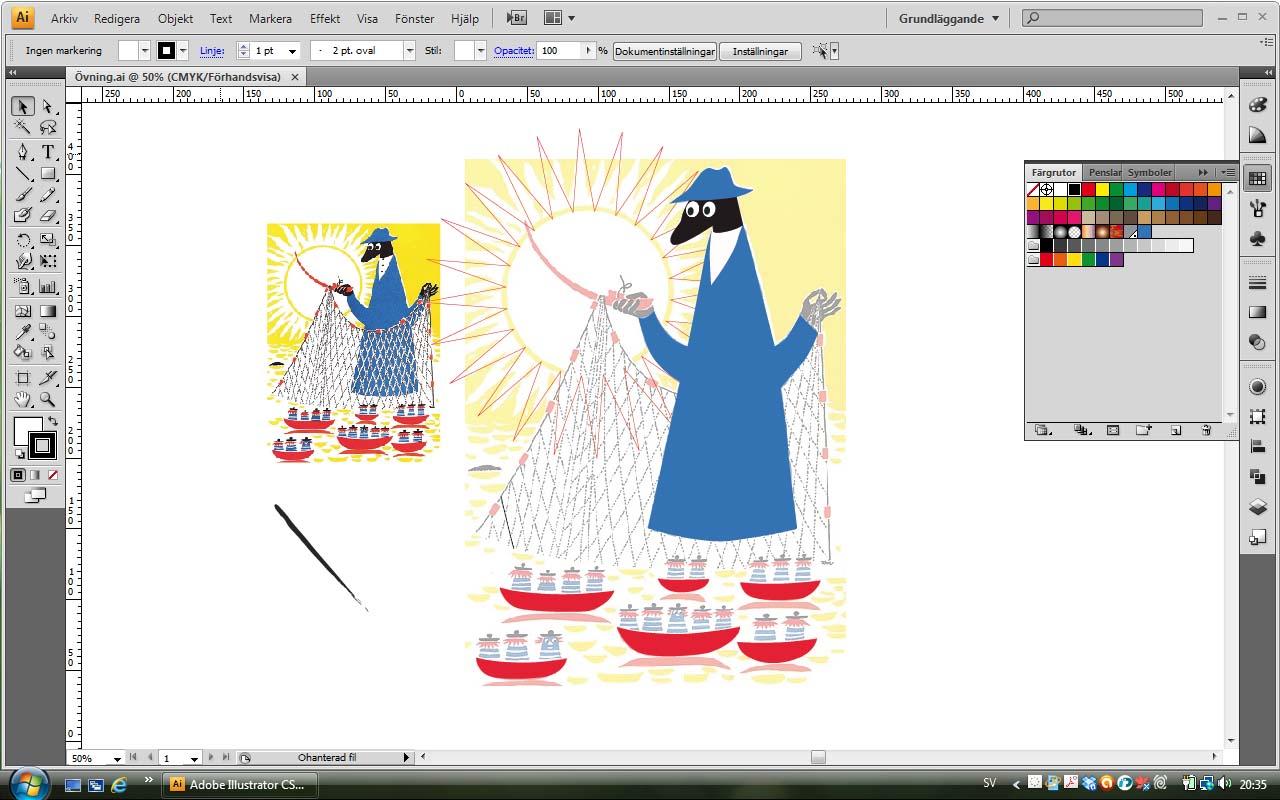Select the Column Graph tool

click(47, 287)
